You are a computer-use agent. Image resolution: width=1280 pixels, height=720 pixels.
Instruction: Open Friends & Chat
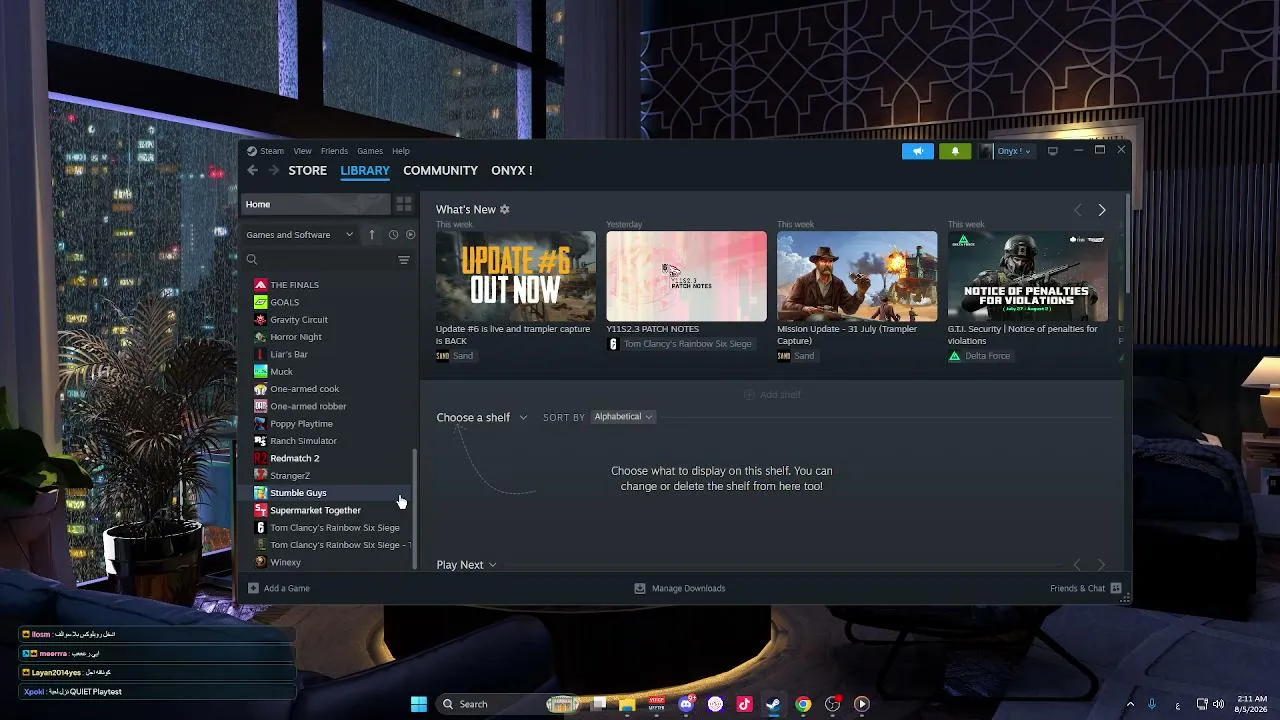(1086, 588)
